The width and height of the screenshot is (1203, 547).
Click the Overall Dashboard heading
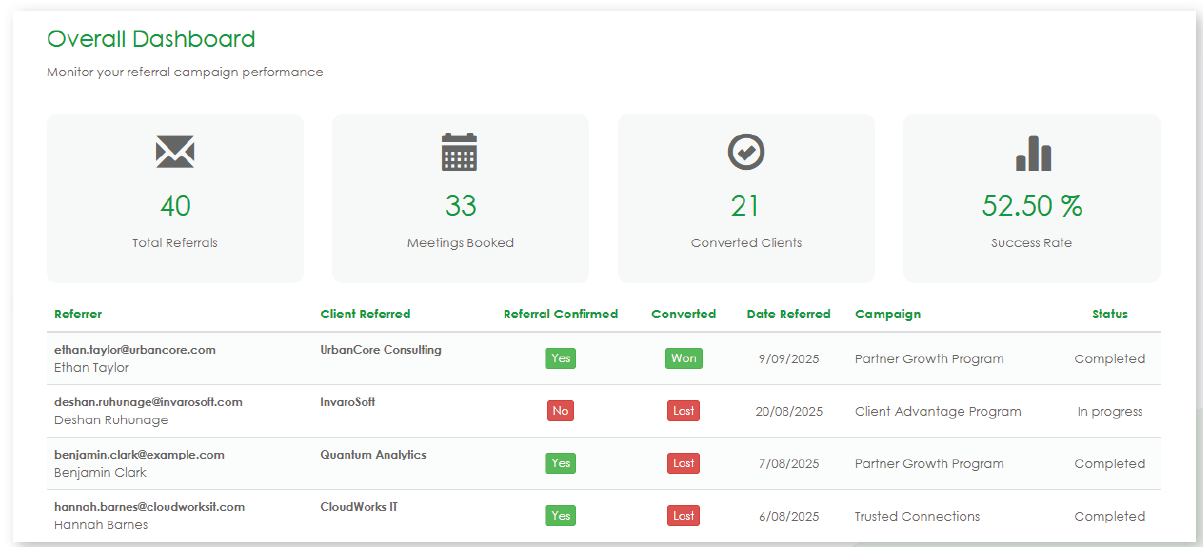point(151,39)
